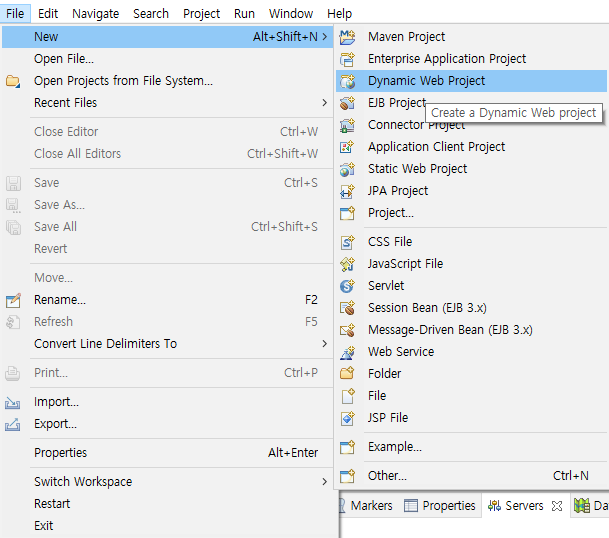
Task: Close the Servers view tab
Action: click(x=557, y=506)
